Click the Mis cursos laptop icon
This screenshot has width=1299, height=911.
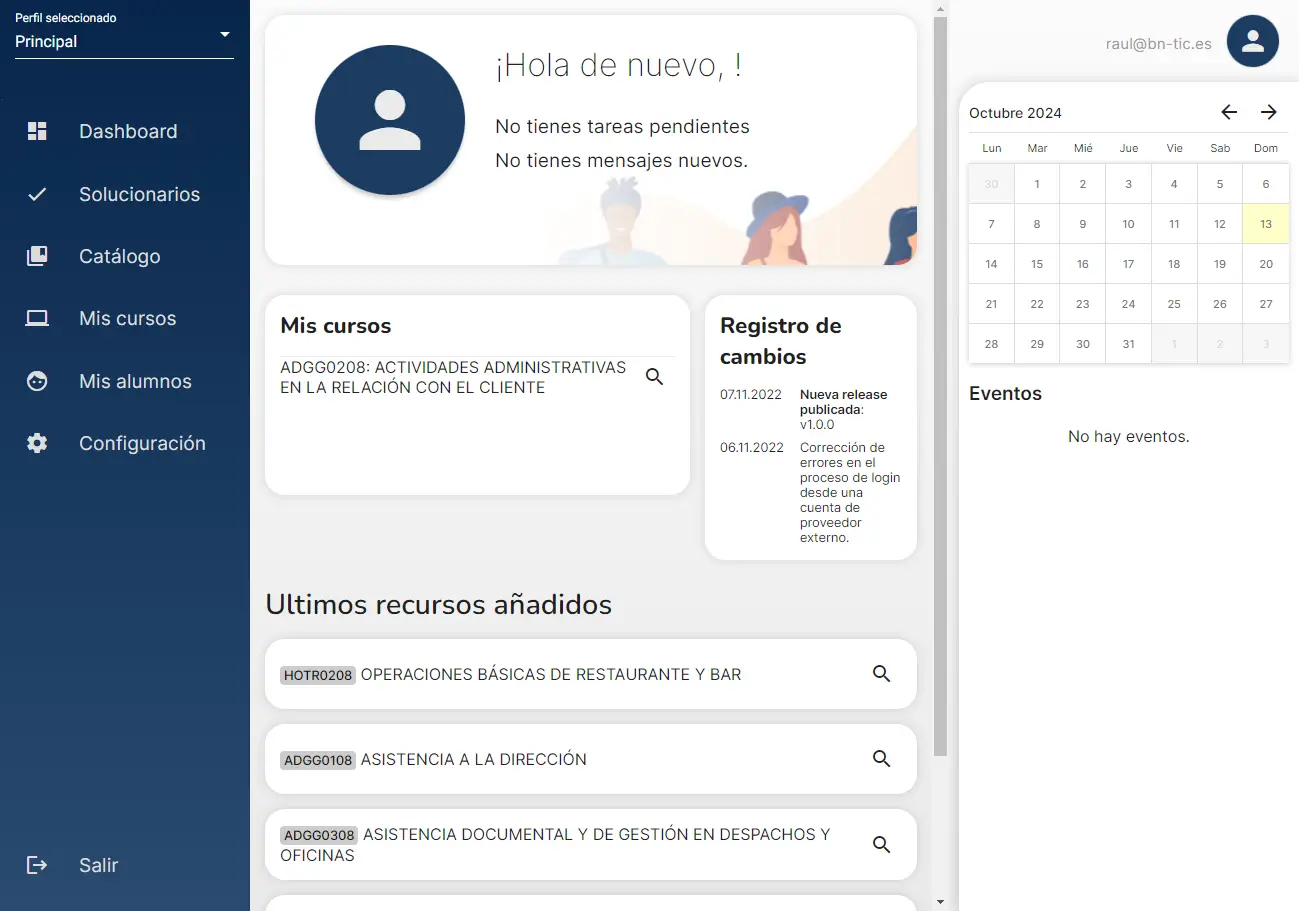click(x=37, y=319)
